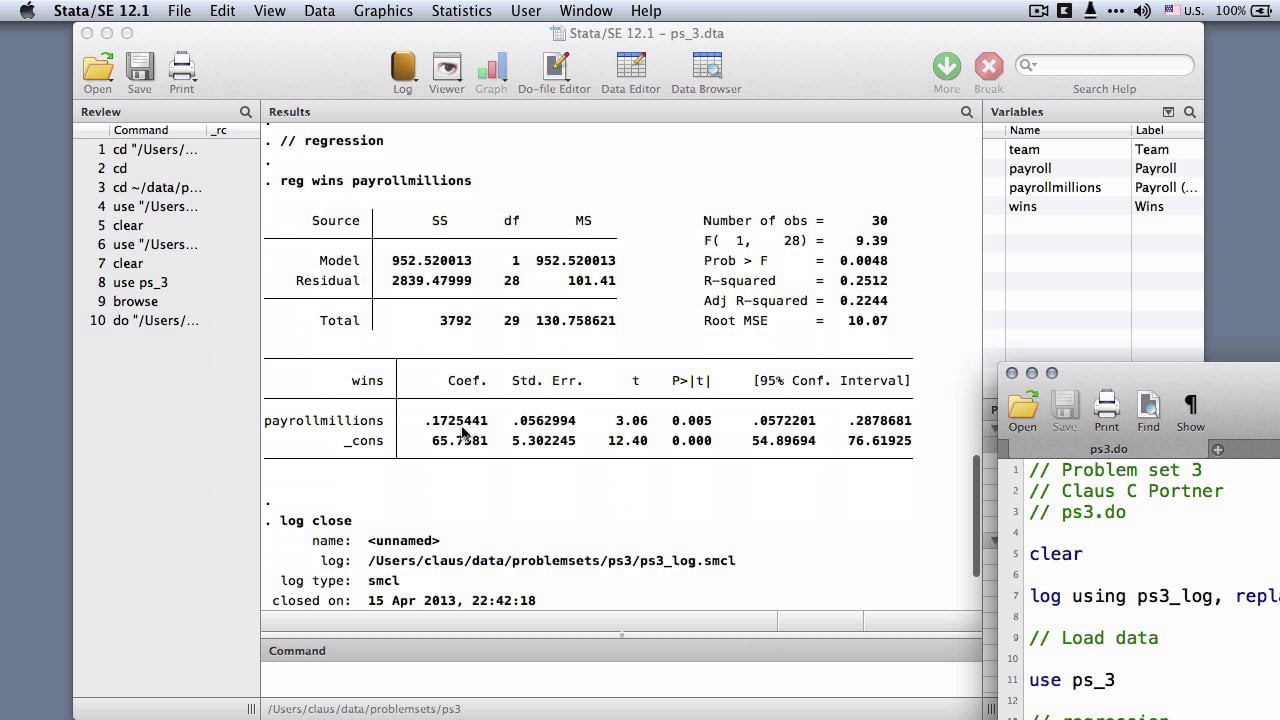
Task: Click the Open folder icon in Stata toolbar
Action: pos(98,67)
